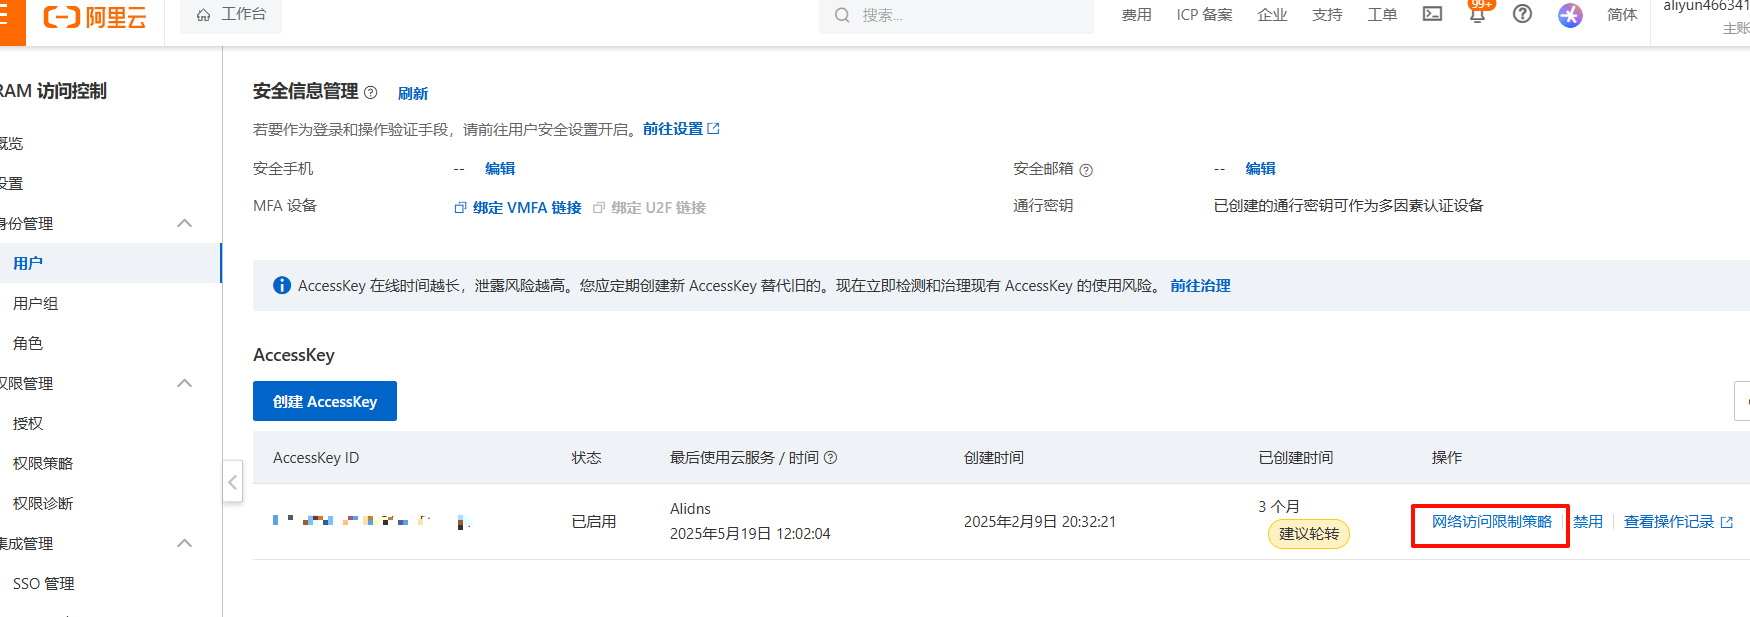
Task: Click the 创建 AccessKey button
Action: [325, 401]
